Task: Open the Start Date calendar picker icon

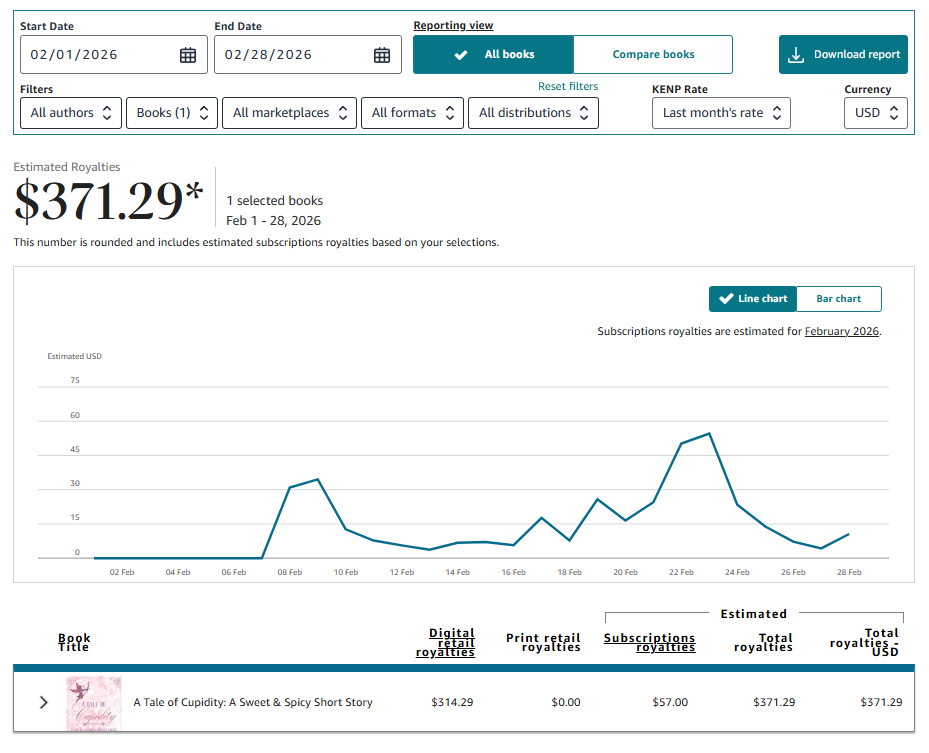Action: (188, 55)
